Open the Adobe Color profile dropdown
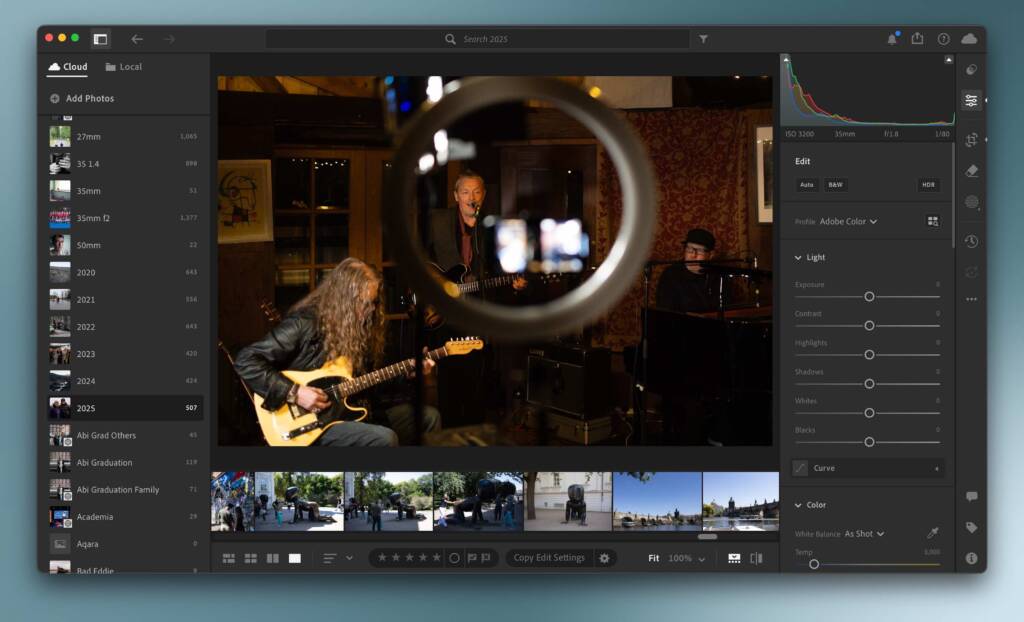1024x622 pixels. click(x=848, y=221)
